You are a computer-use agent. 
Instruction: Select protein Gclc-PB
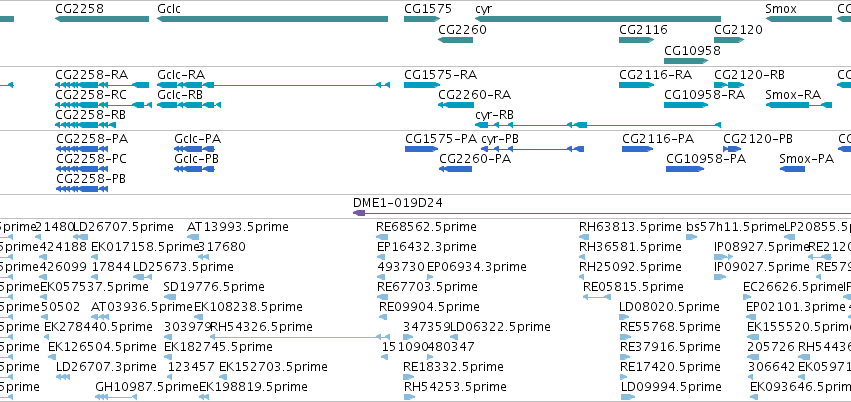coord(196,159)
